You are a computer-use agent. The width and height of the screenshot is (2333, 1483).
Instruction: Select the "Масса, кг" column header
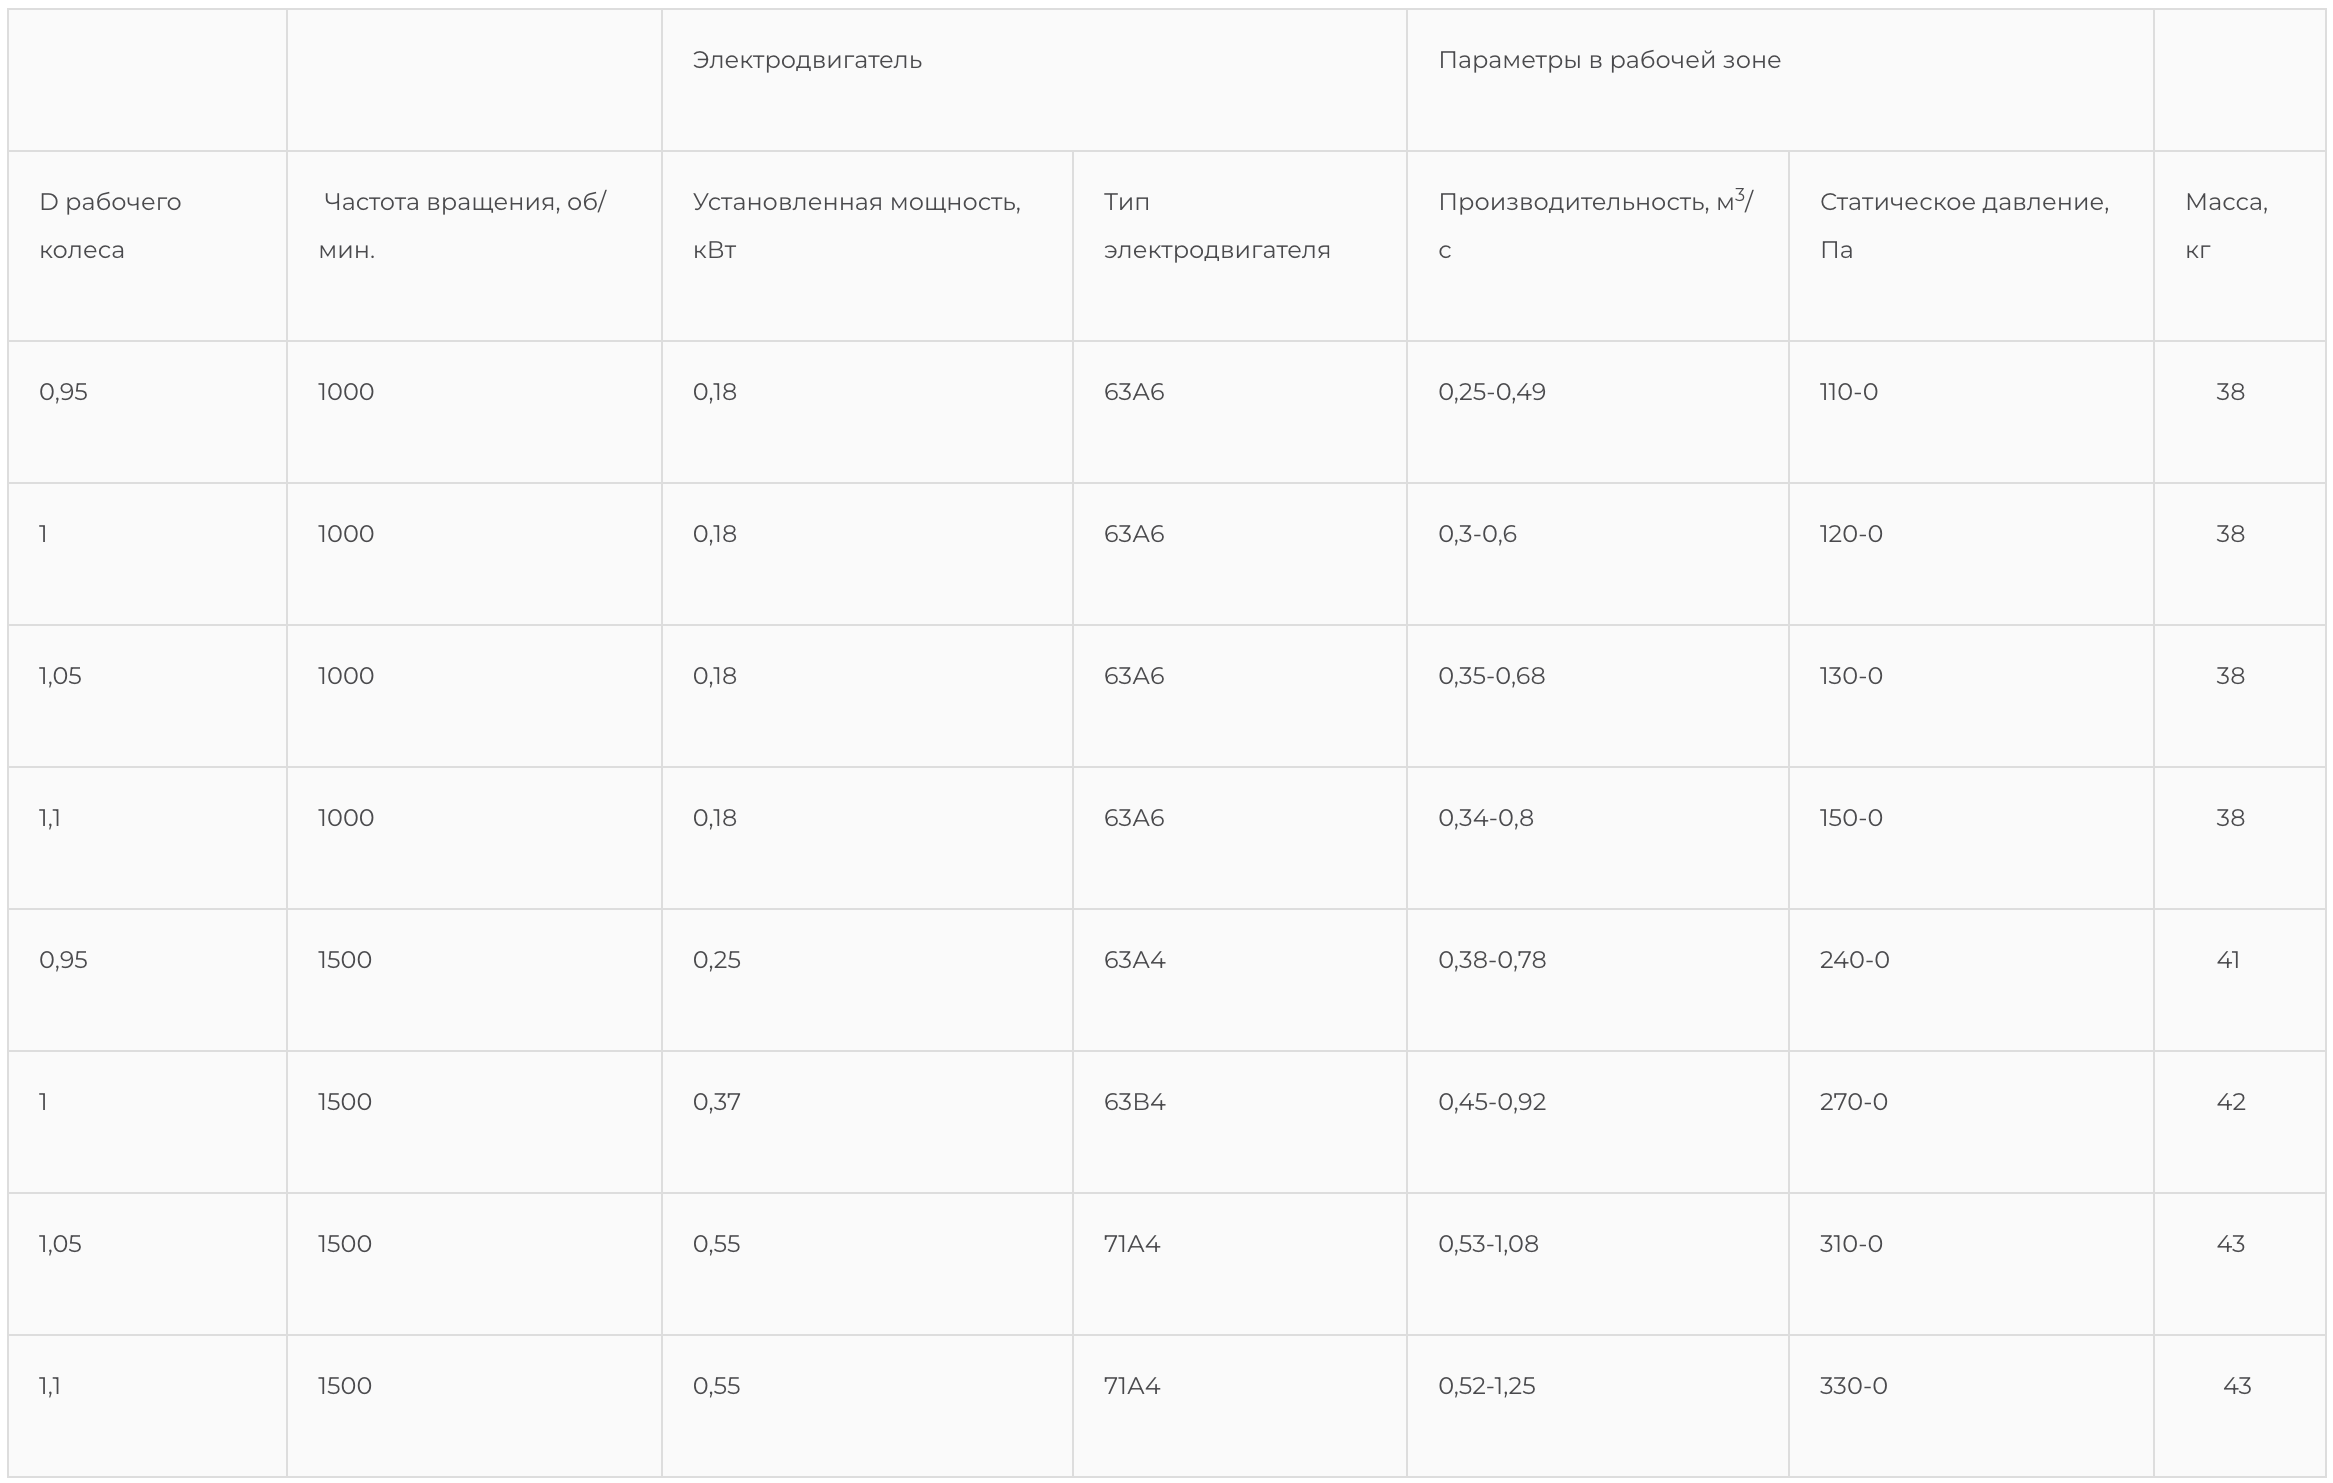tap(2226, 226)
